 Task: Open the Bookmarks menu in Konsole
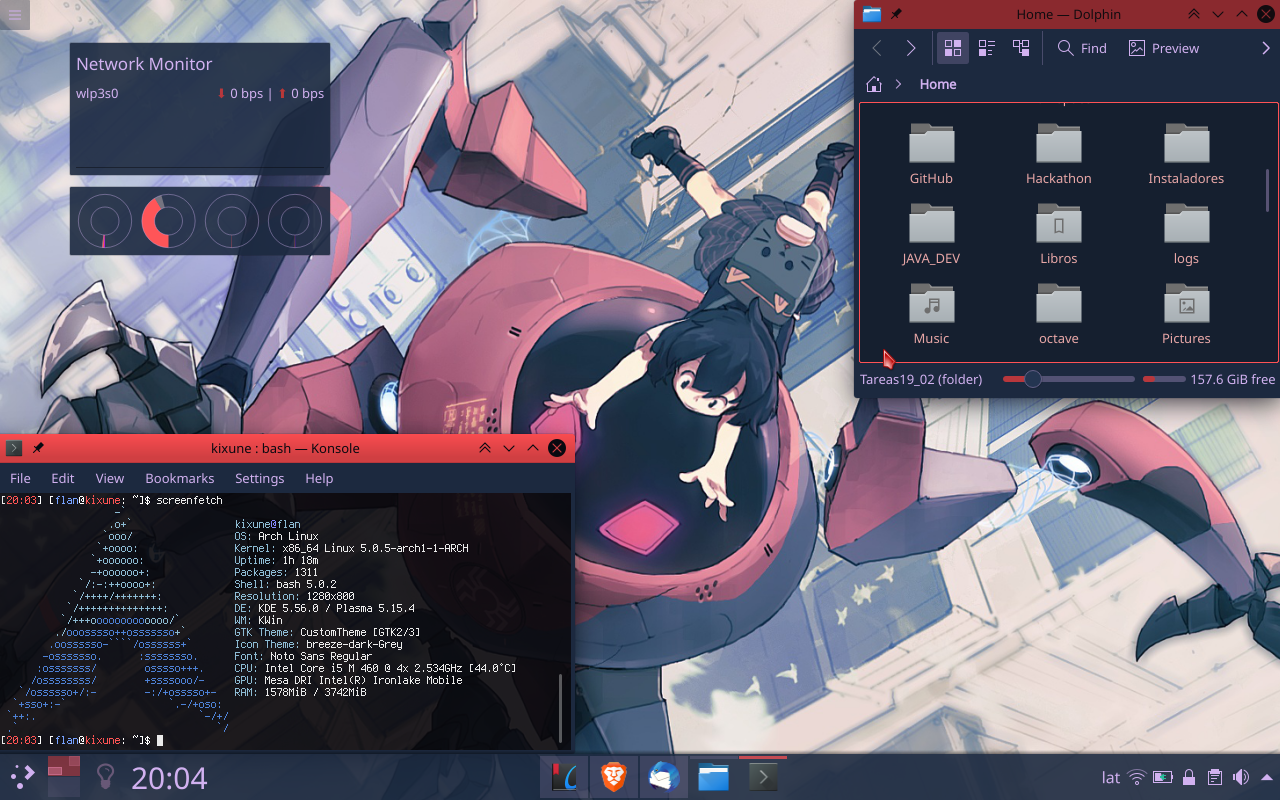tap(180, 478)
